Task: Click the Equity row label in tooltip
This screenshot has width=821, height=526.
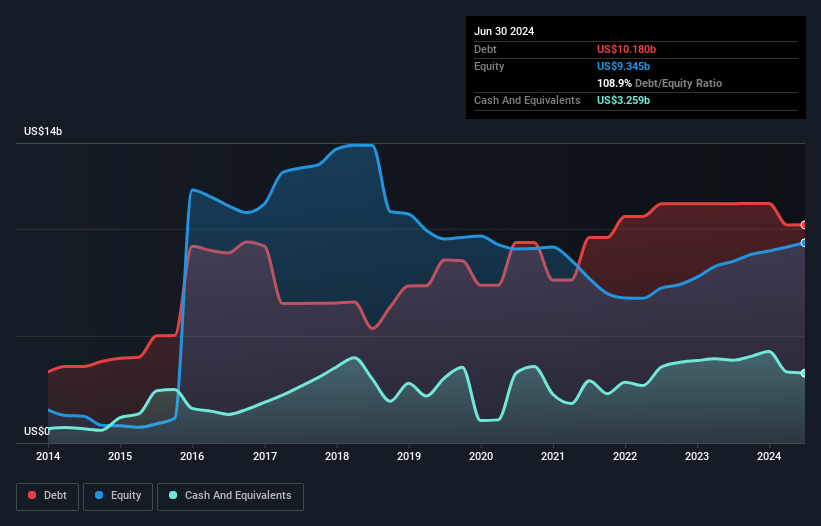Action: [x=489, y=66]
